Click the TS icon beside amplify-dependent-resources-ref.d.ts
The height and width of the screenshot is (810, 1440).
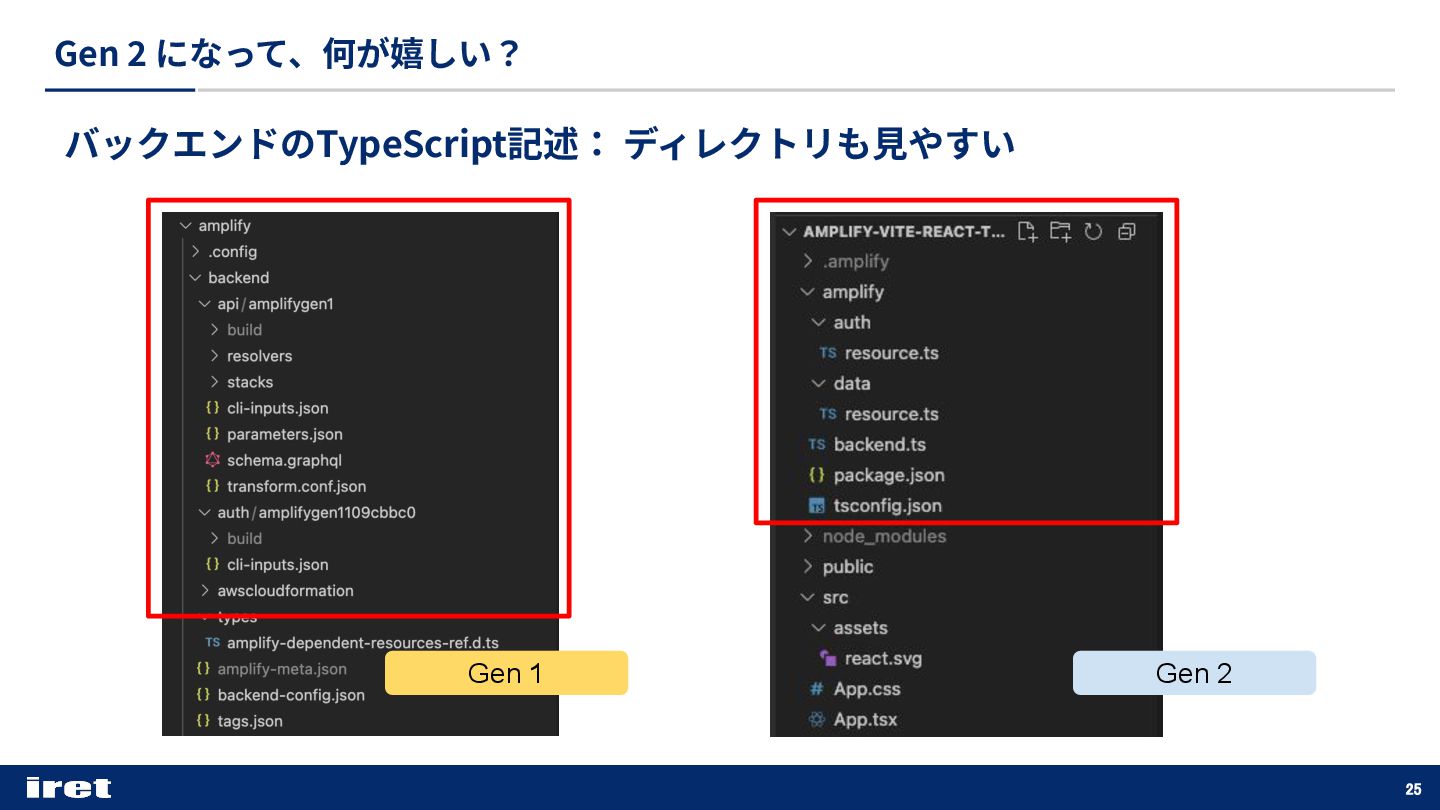(212, 643)
